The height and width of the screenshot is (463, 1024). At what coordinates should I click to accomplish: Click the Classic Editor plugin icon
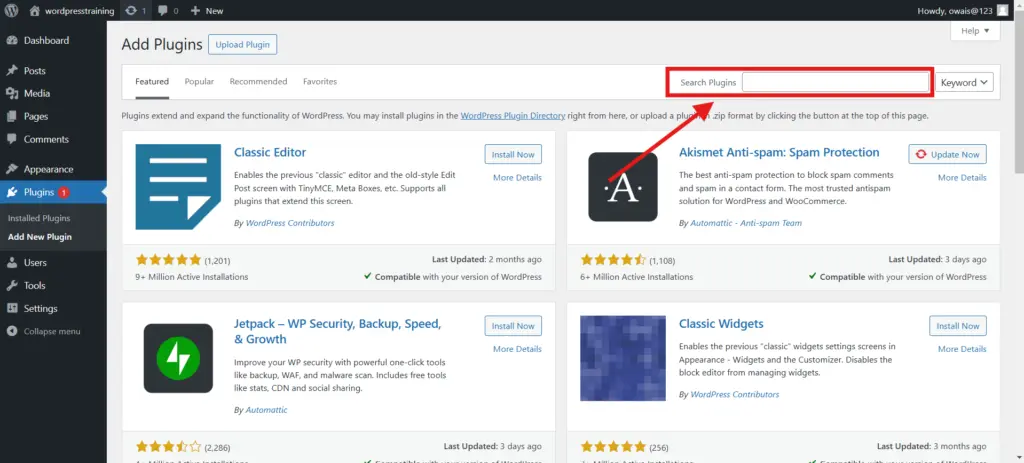tap(178, 187)
